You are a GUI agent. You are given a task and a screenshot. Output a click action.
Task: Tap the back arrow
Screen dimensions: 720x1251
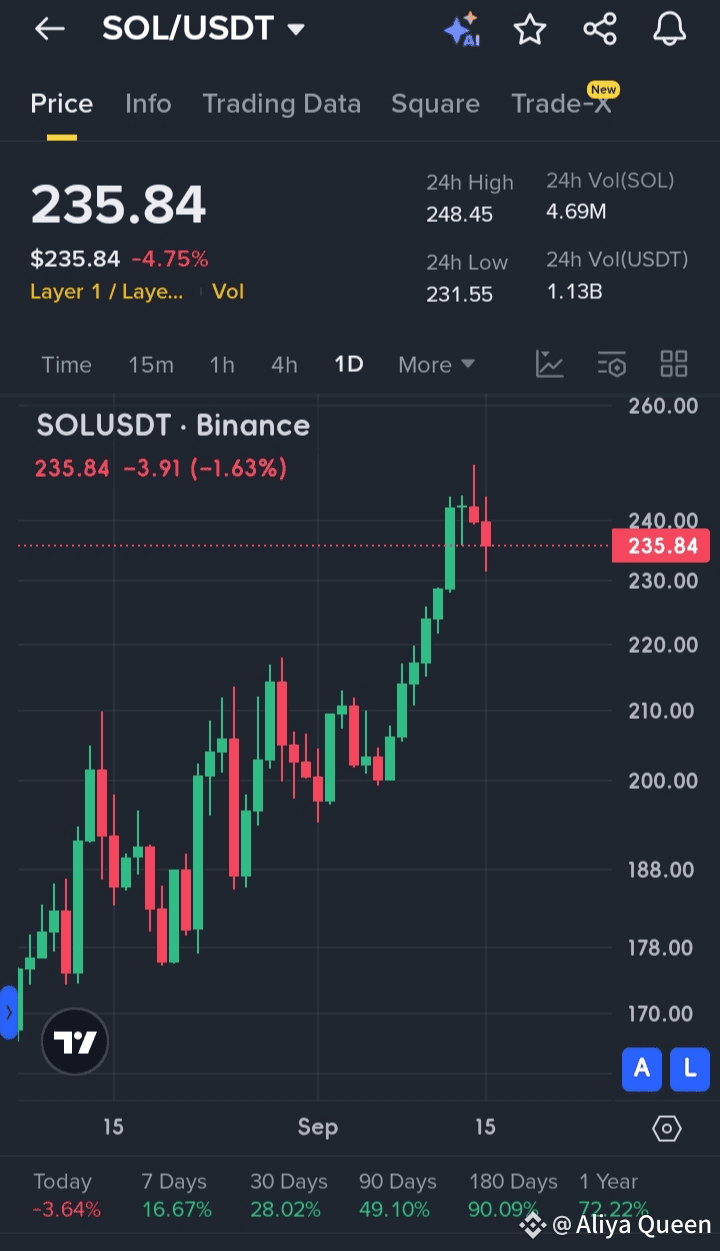(x=49, y=30)
